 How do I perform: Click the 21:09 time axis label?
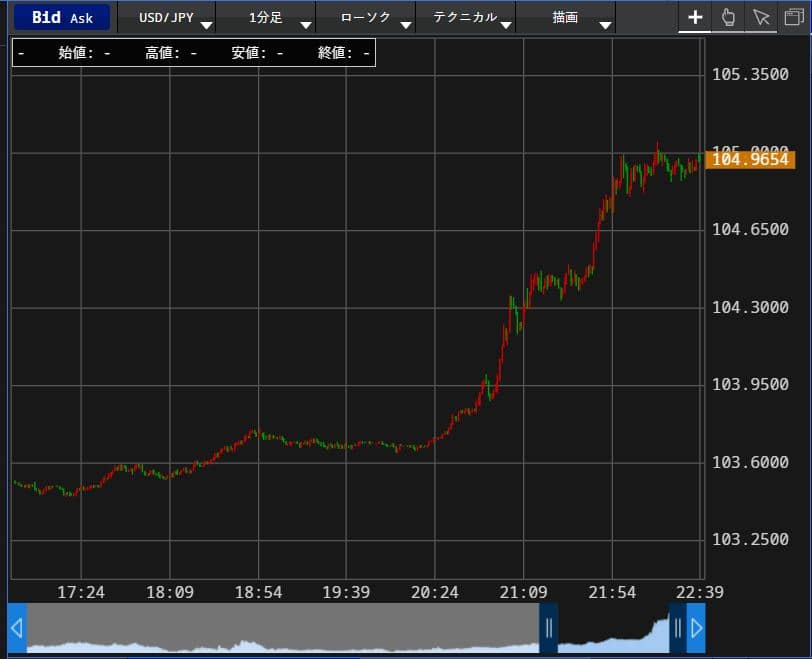point(523,592)
